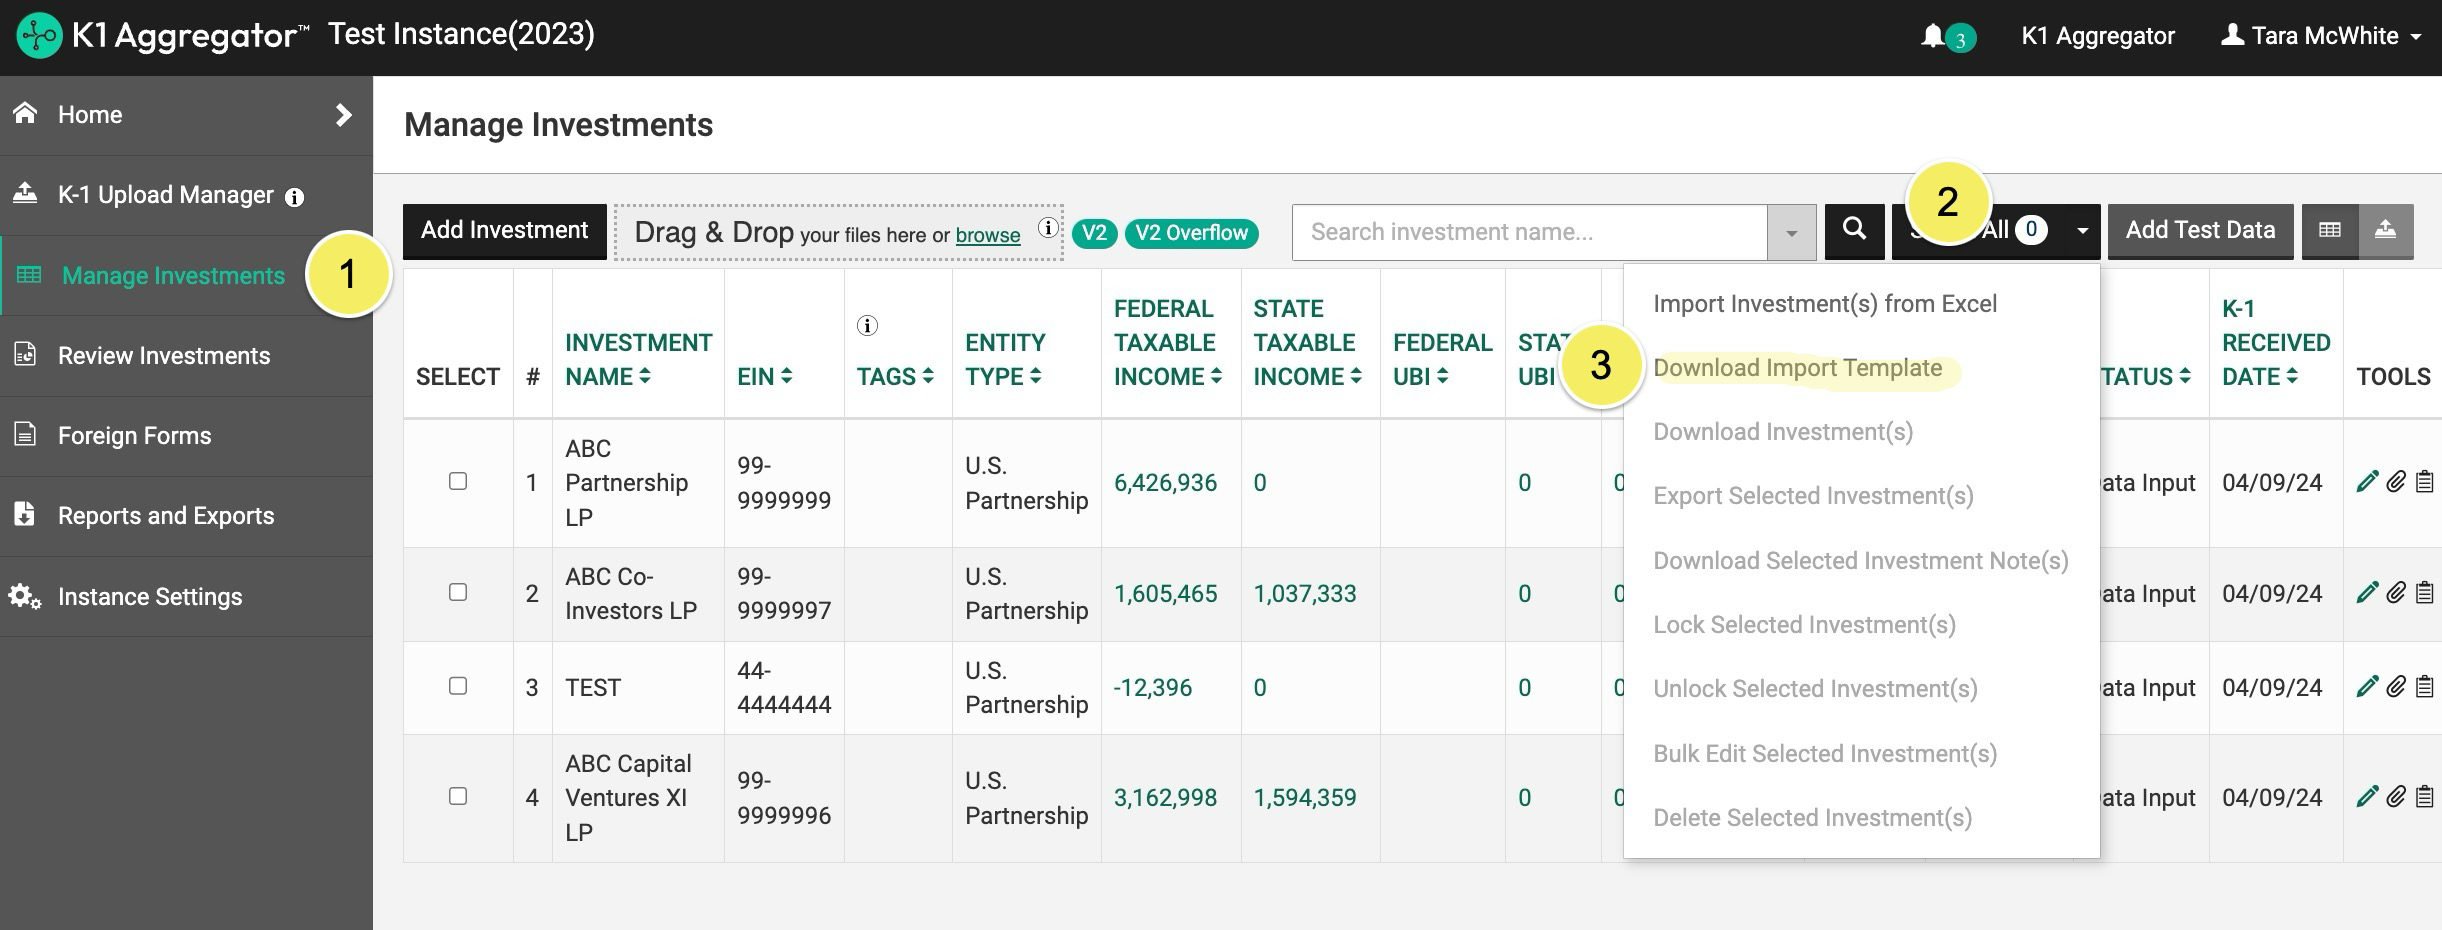Click info icon next to K-1 Upload Manager

click(294, 197)
